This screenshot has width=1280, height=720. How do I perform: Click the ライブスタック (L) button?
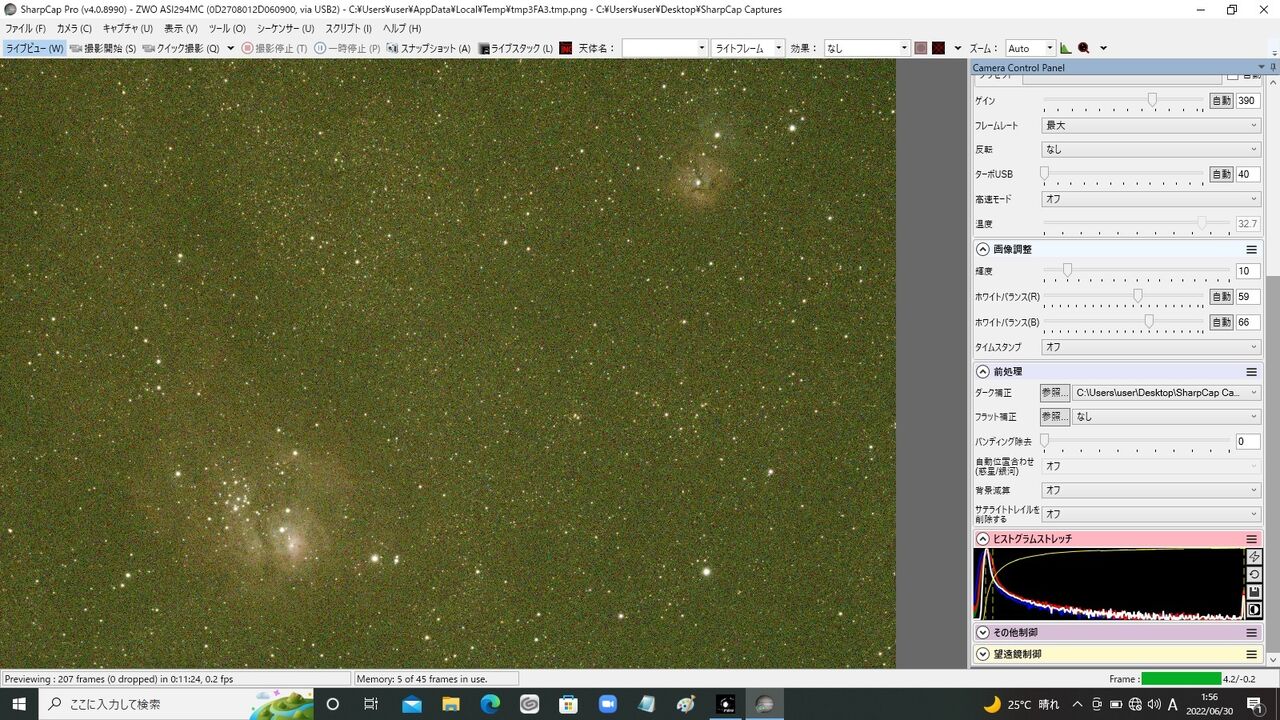tap(515, 48)
